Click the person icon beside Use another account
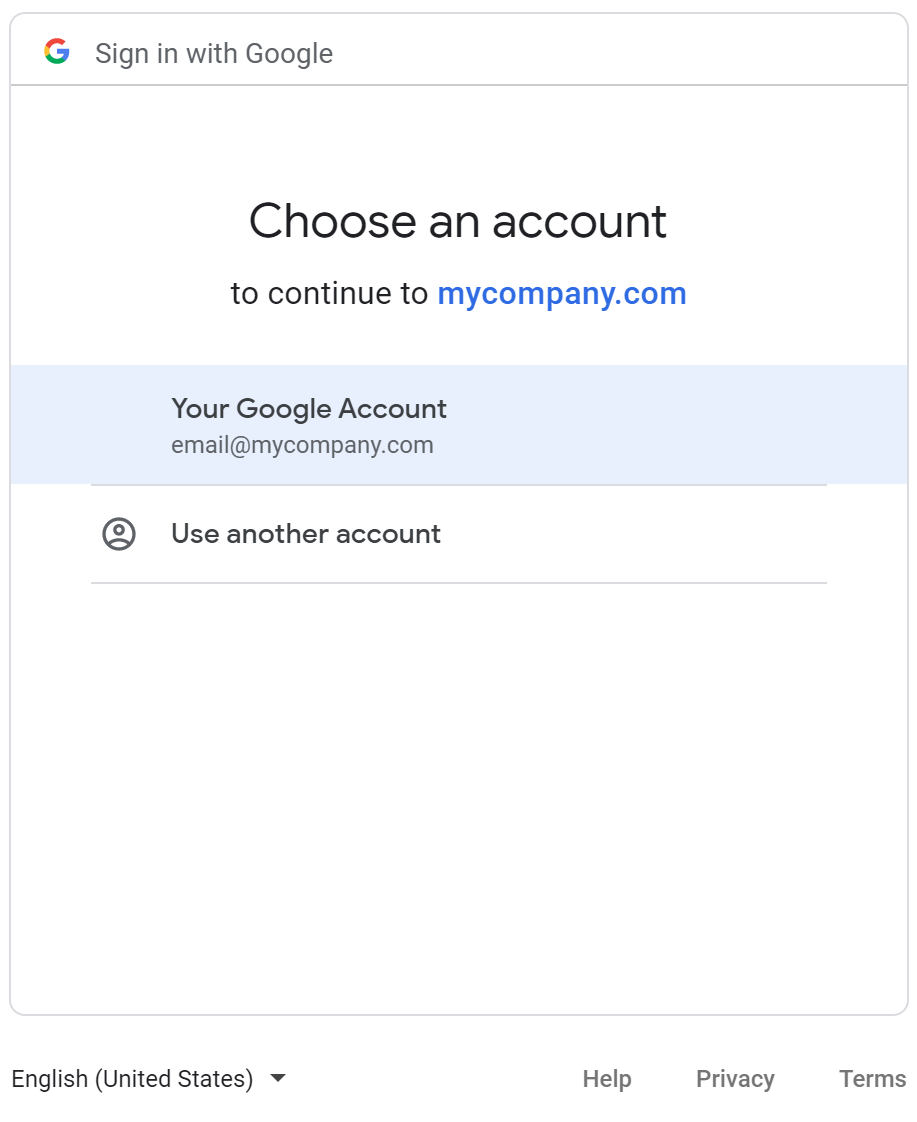The height and width of the screenshot is (1122, 917). coord(119,534)
